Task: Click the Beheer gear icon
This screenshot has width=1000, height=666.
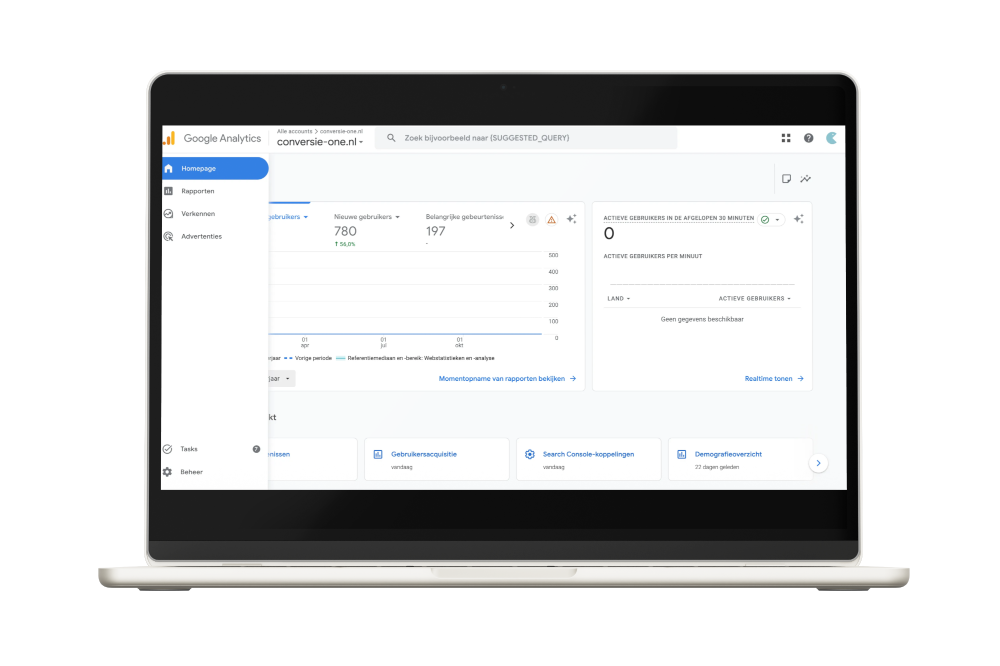Action: [167, 472]
